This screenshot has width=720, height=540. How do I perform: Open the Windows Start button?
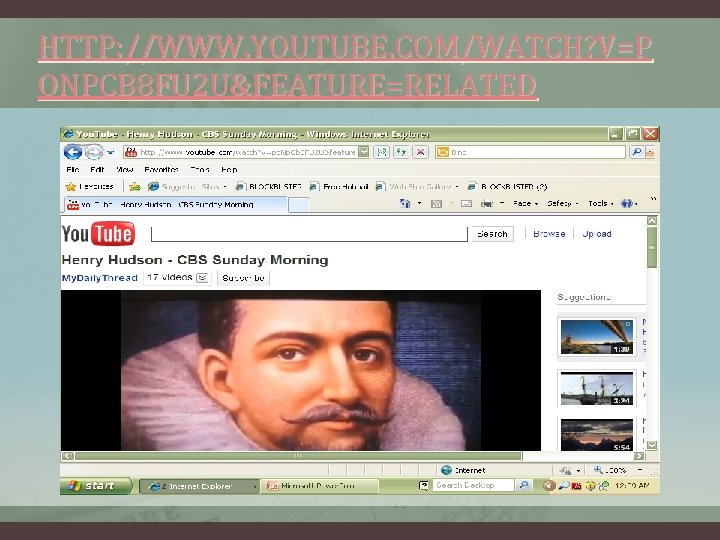(x=96, y=486)
